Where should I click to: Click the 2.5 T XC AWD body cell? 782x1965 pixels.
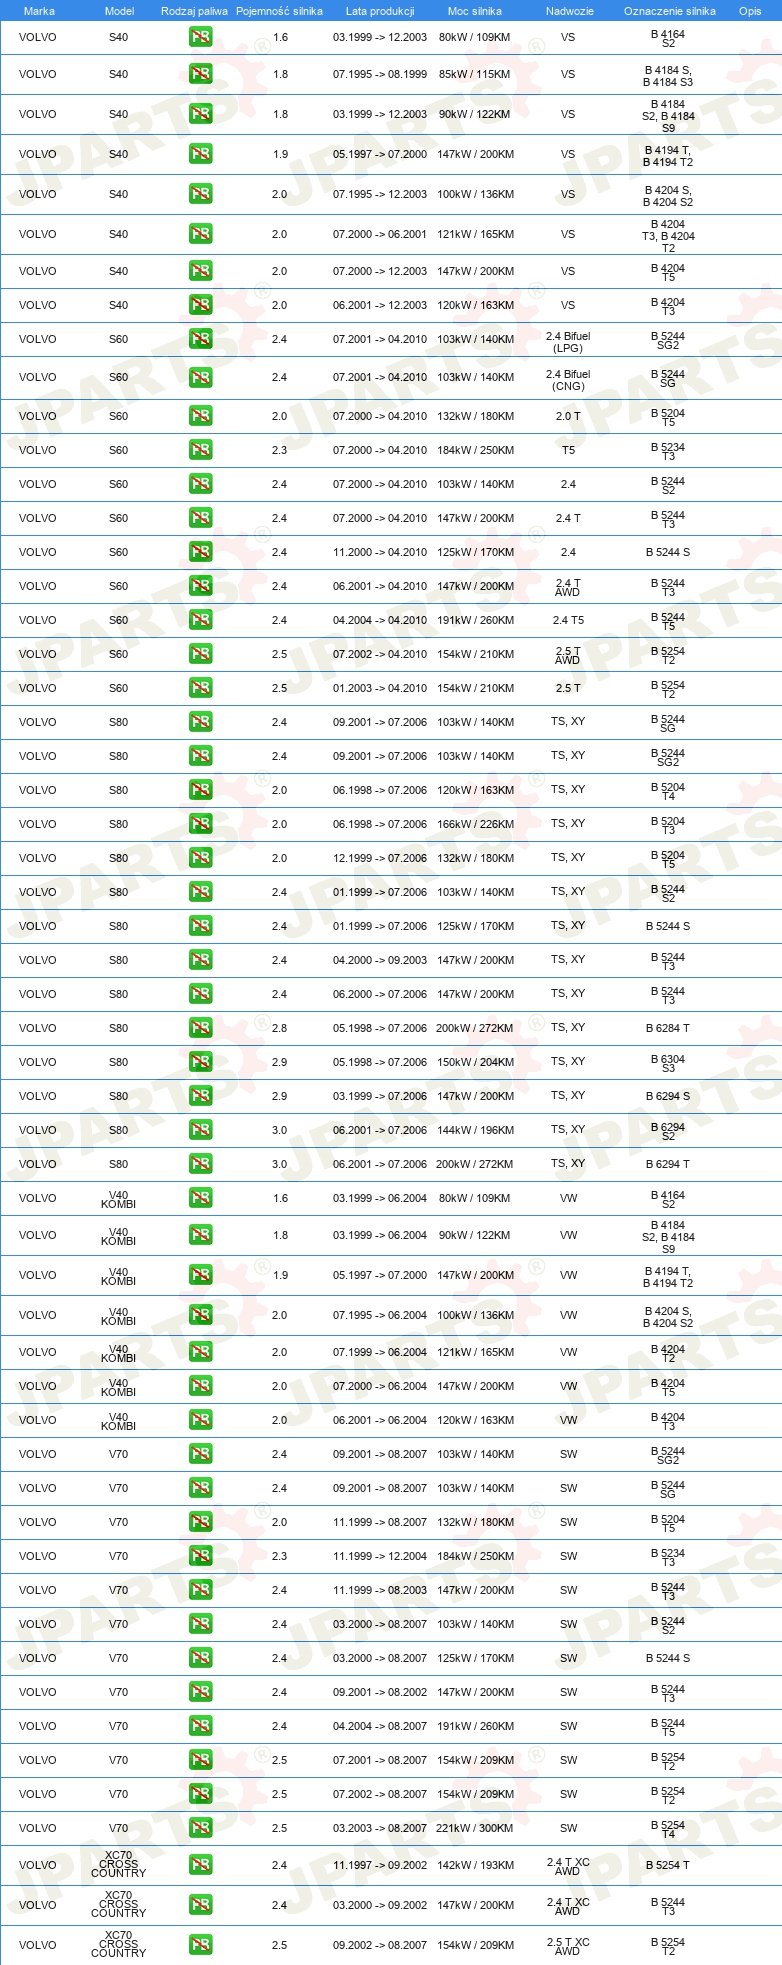point(568,1946)
